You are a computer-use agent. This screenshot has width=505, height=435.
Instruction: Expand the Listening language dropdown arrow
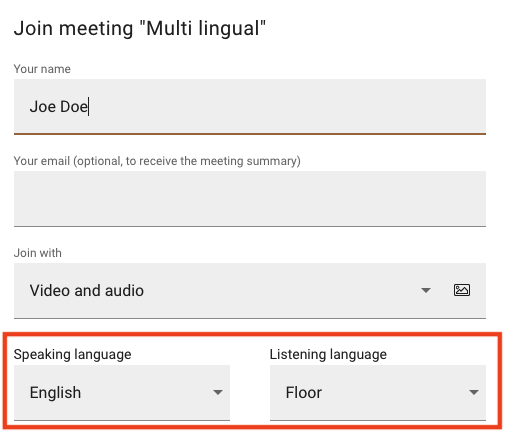pos(474,392)
